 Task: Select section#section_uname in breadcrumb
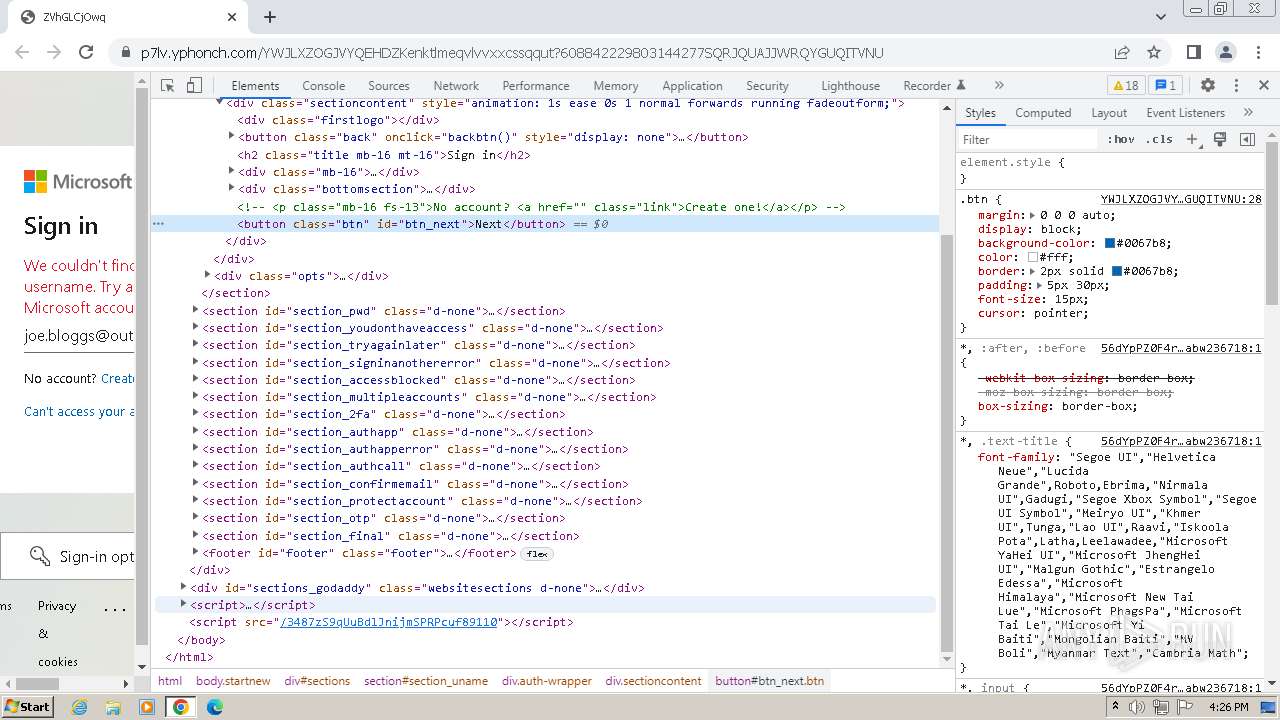point(426,681)
